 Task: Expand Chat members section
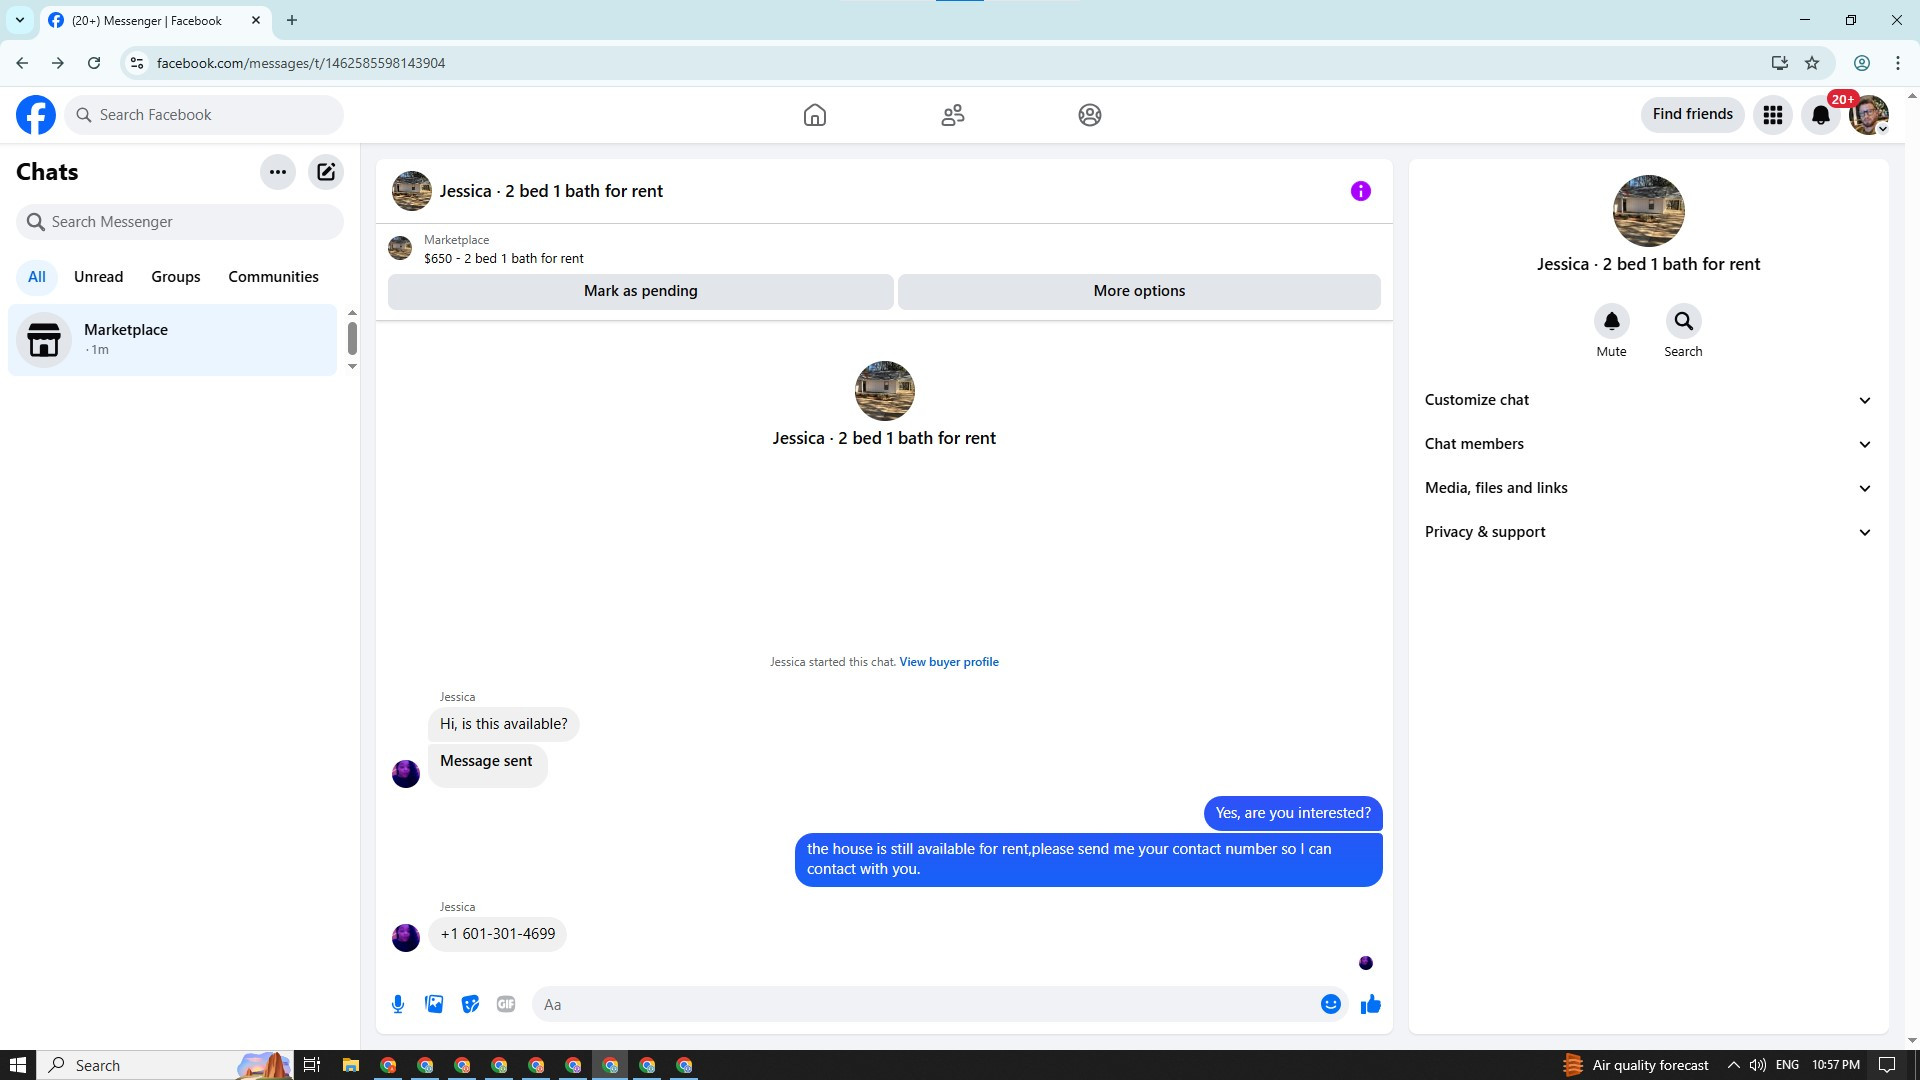pyautogui.click(x=1647, y=444)
